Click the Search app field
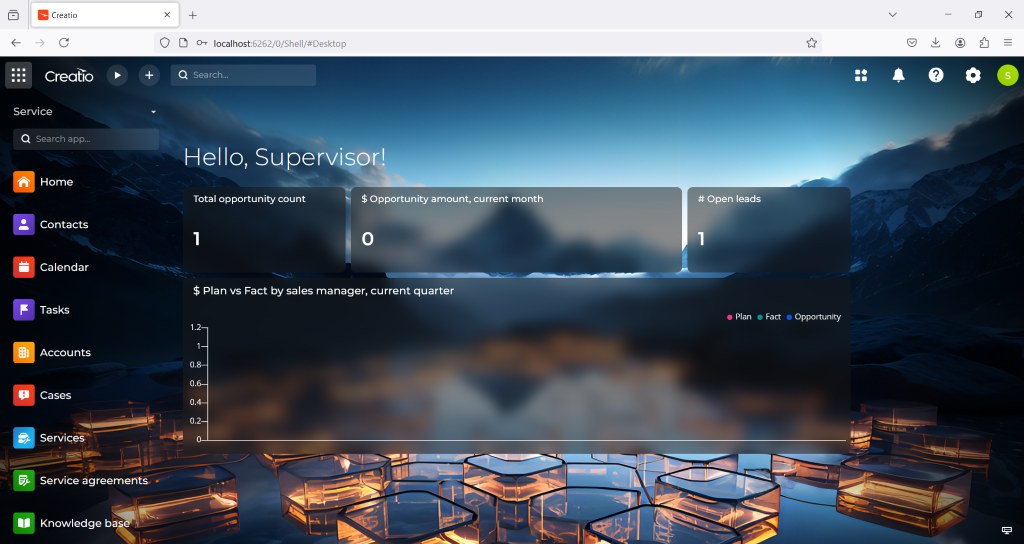The image size is (1024, 544). [86, 139]
